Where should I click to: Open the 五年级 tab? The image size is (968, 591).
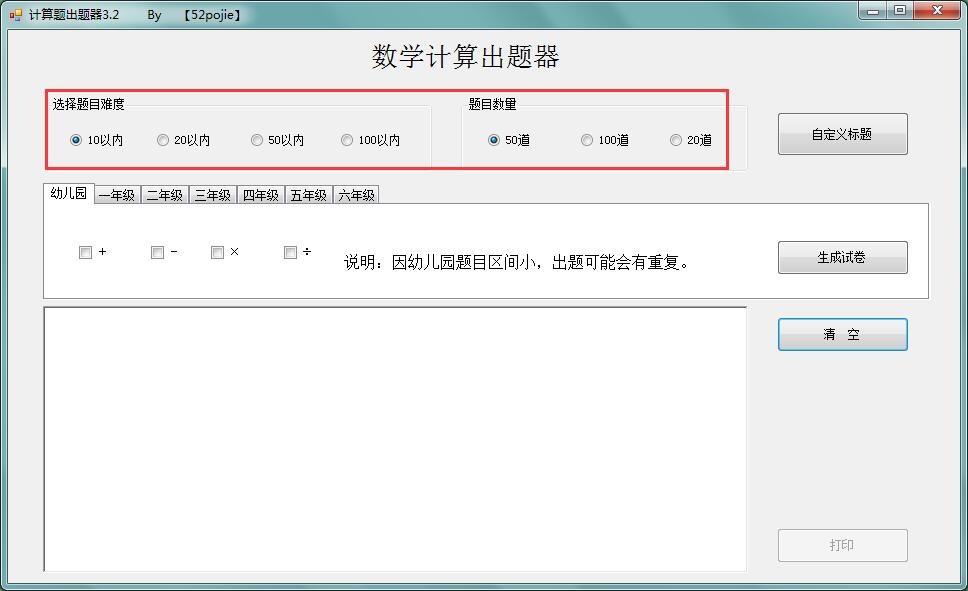coord(309,195)
